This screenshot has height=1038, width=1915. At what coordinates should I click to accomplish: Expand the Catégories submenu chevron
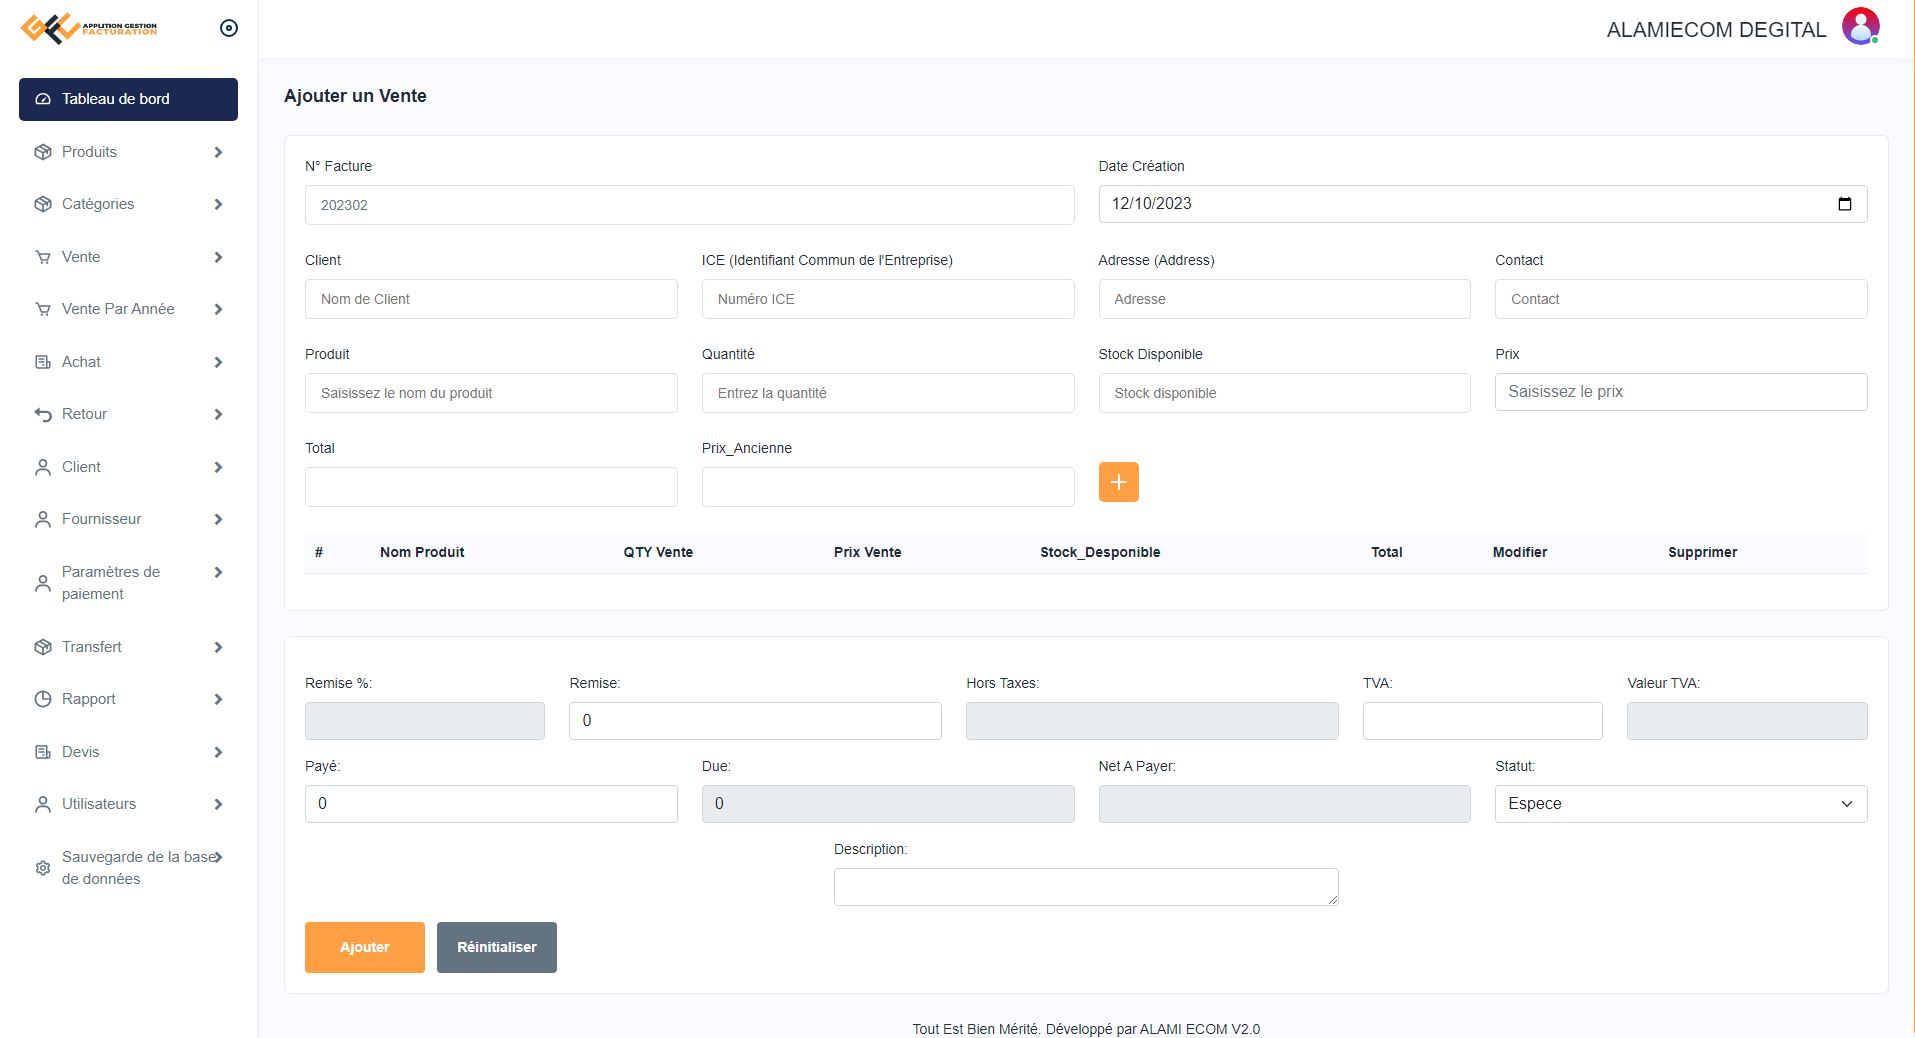(x=218, y=204)
